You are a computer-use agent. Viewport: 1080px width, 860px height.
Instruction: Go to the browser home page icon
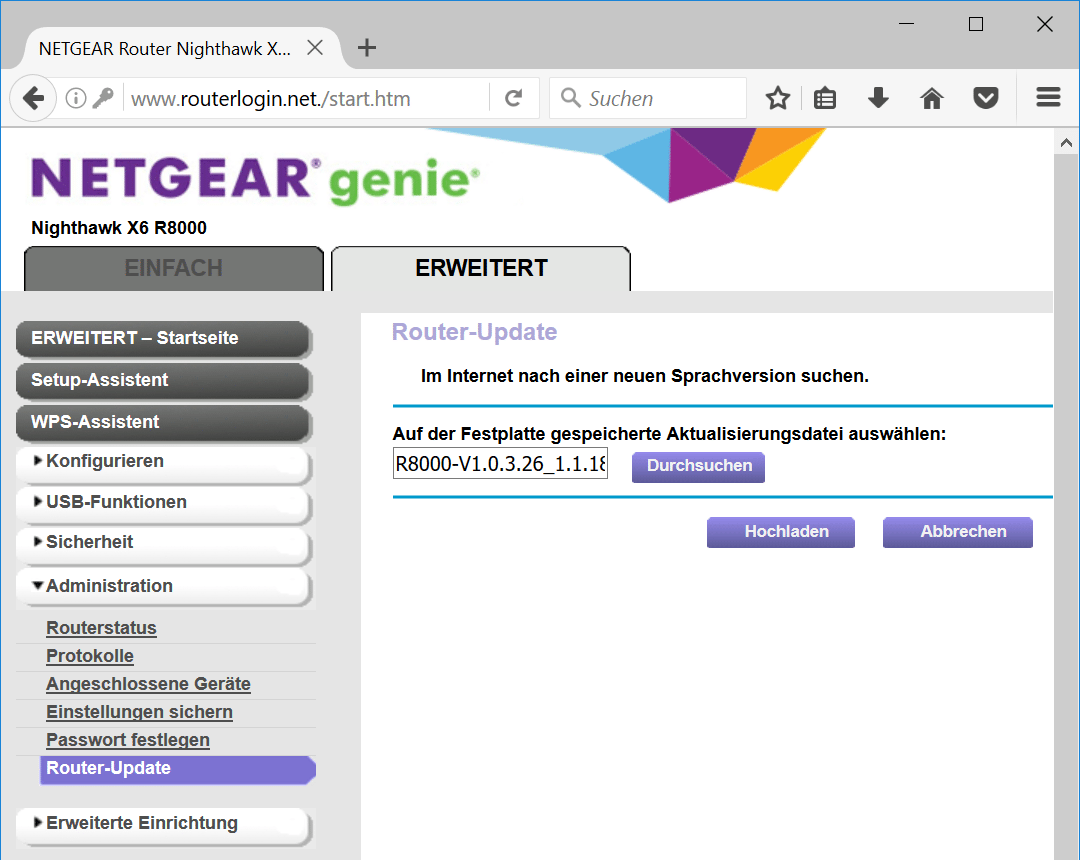931,98
